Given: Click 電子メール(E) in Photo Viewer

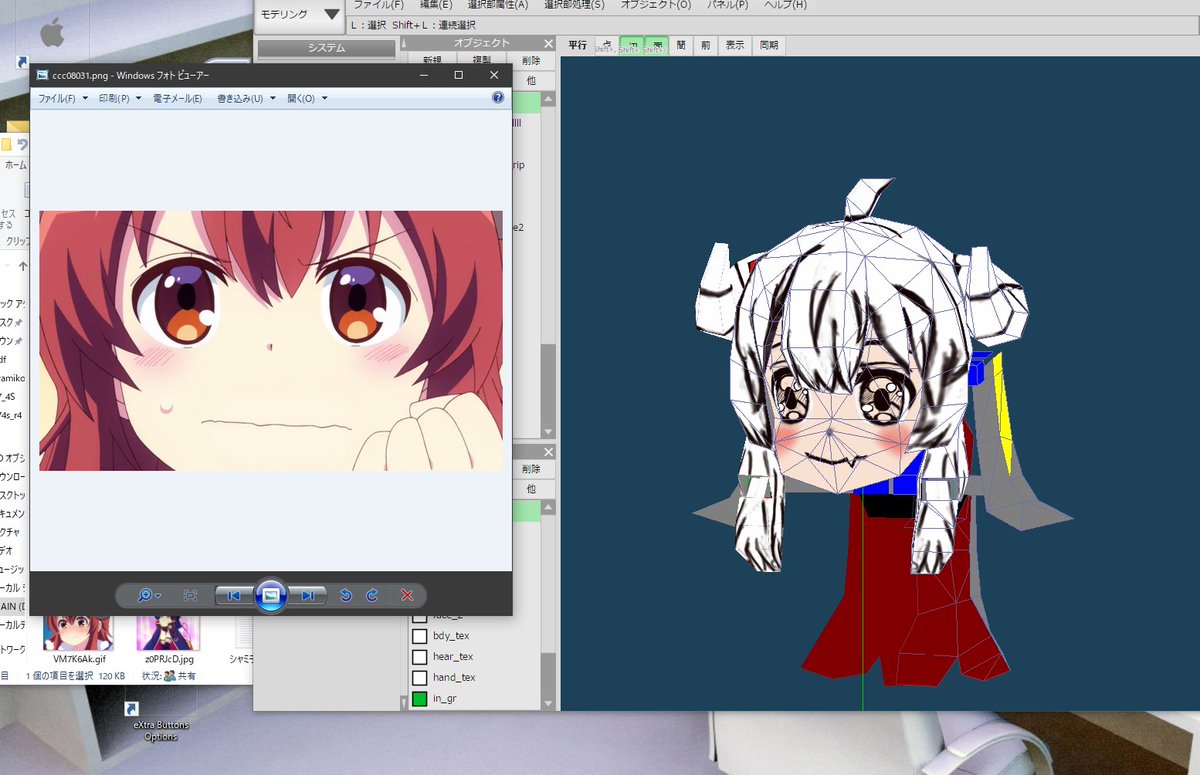Looking at the screenshot, I should pos(176,99).
